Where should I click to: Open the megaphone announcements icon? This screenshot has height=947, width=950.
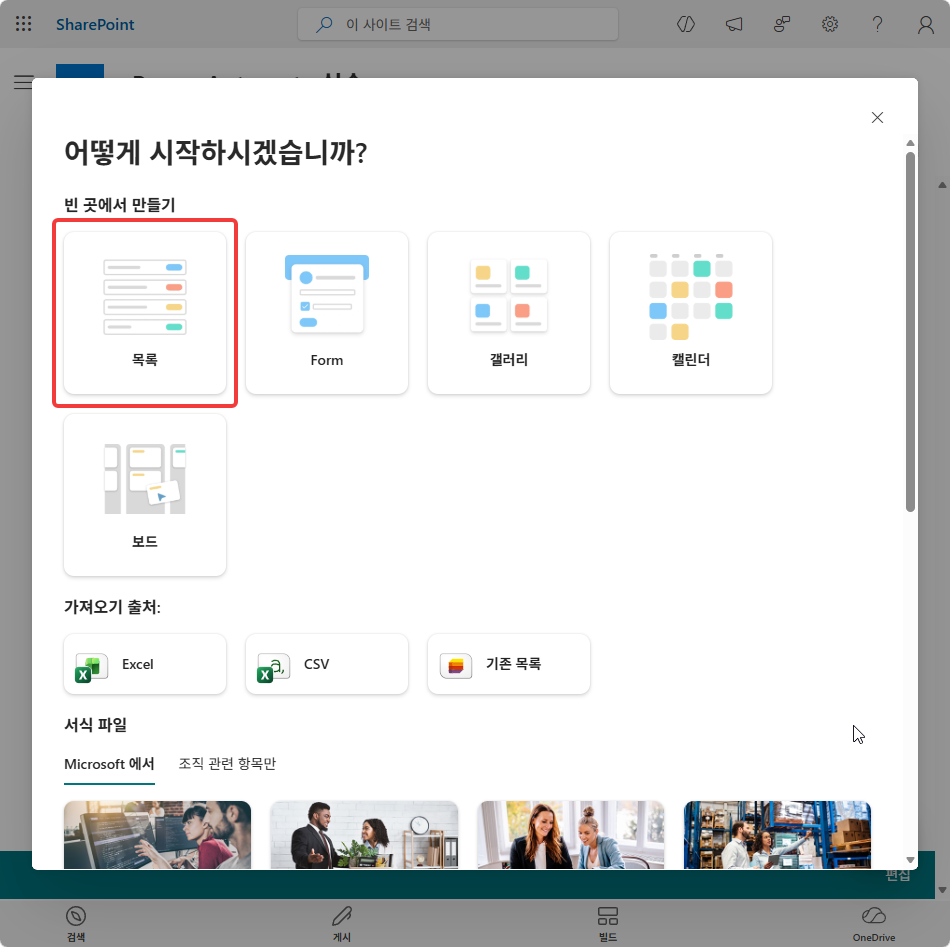[x=734, y=24]
